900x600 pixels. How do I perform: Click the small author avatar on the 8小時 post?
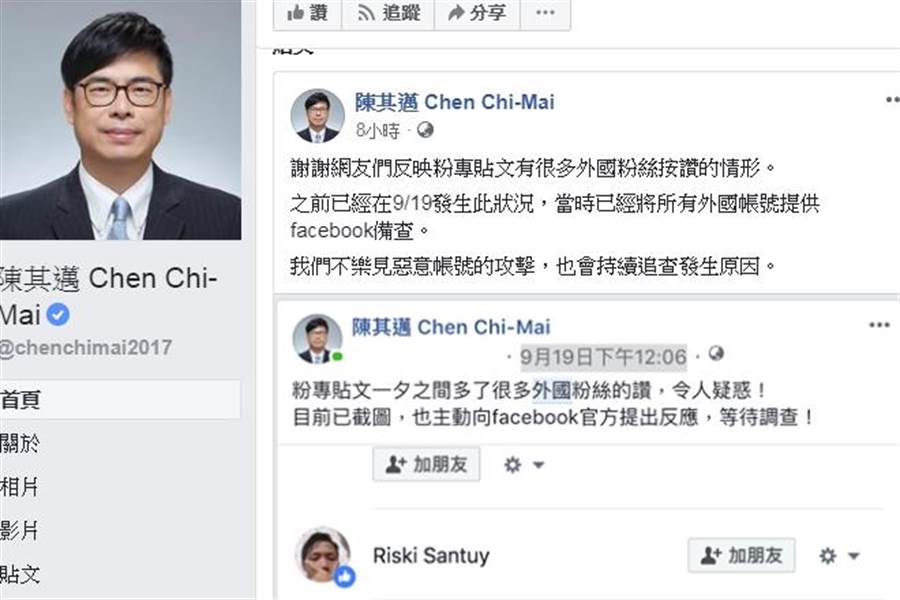click(317, 116)
